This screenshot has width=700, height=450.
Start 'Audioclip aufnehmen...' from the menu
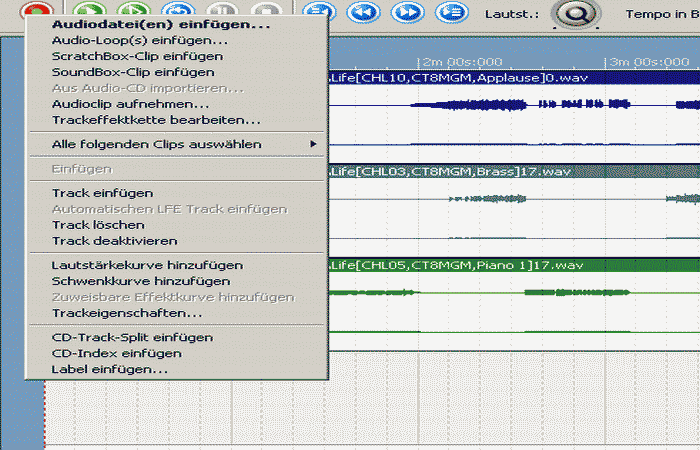tap(130, 104)
